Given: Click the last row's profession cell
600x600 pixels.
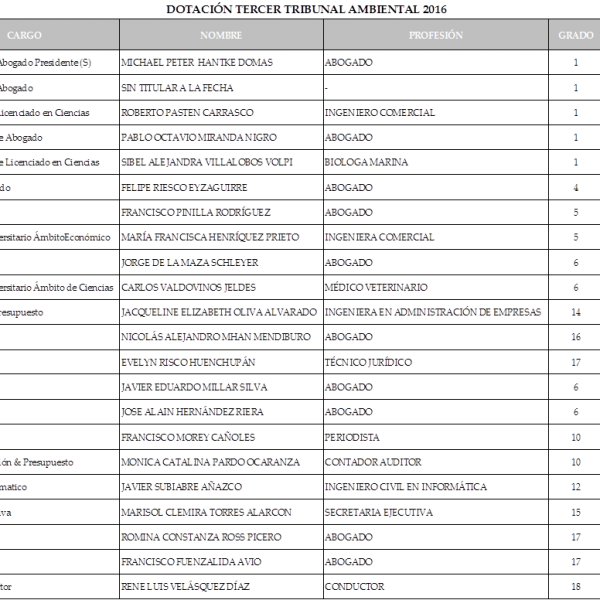Looking at the screenshot, I should [354, 586].
